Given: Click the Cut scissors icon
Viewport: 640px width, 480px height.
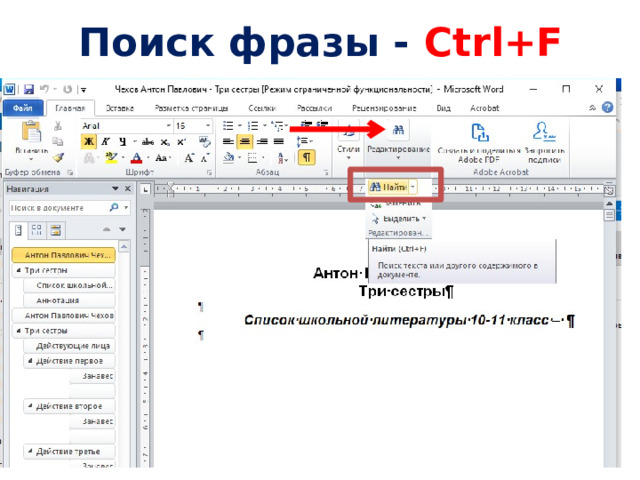Looking at the screenshot, I should coord(58,126).
